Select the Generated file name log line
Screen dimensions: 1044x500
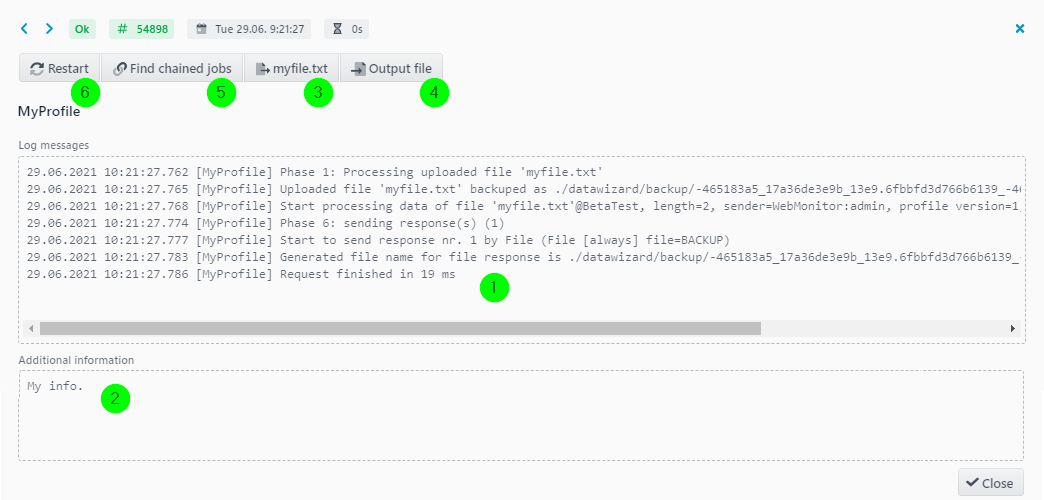coord(523,257)
